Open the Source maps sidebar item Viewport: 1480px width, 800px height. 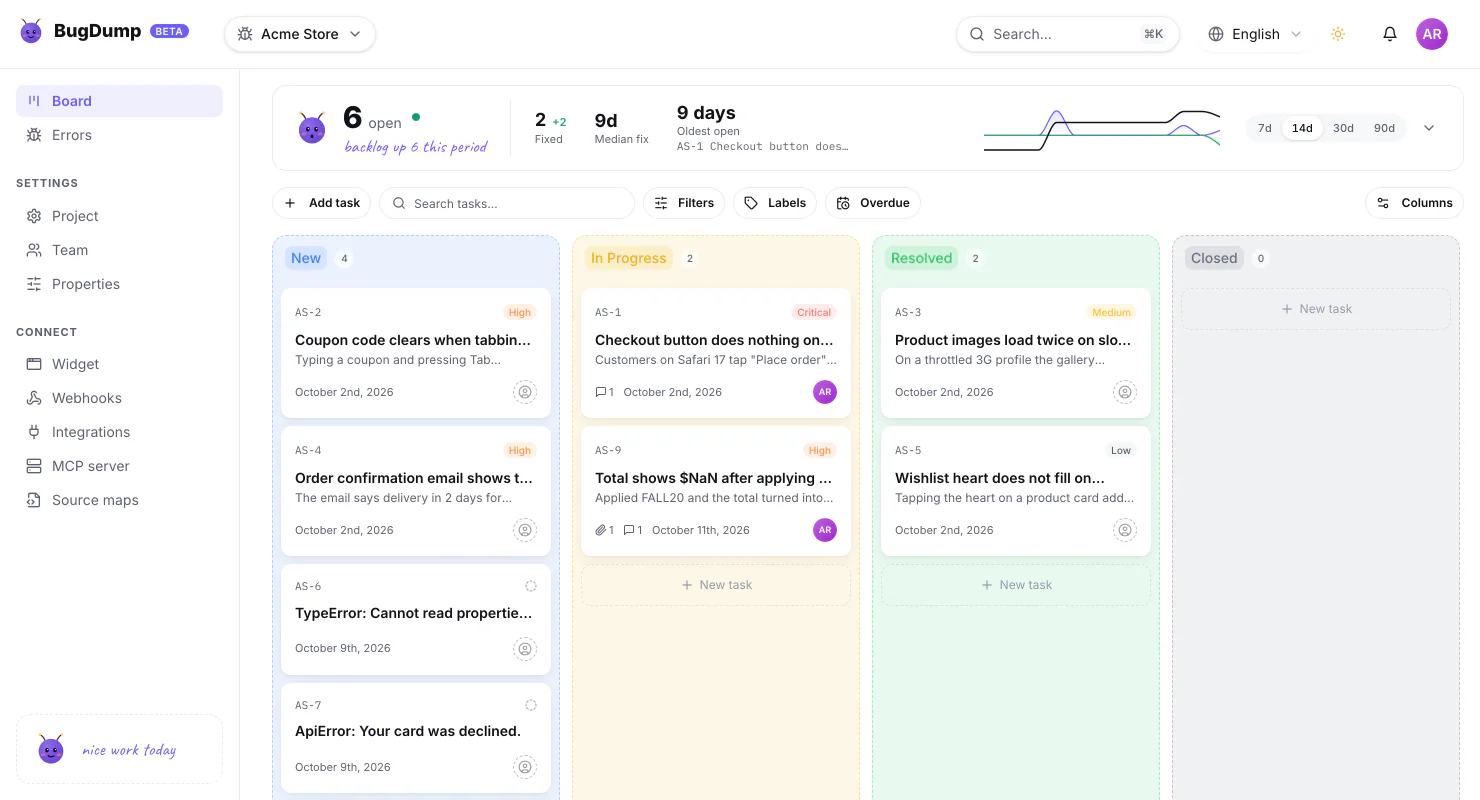pyautogui.click(x=119, y=500)
